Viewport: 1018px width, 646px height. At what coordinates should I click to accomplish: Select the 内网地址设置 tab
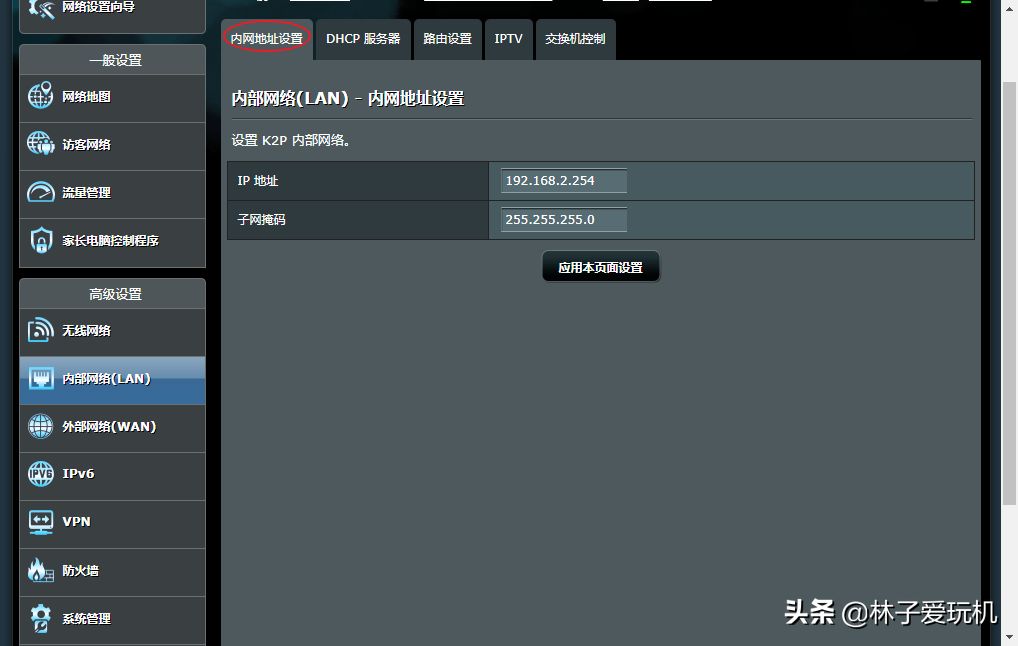[x=266, y=39]
